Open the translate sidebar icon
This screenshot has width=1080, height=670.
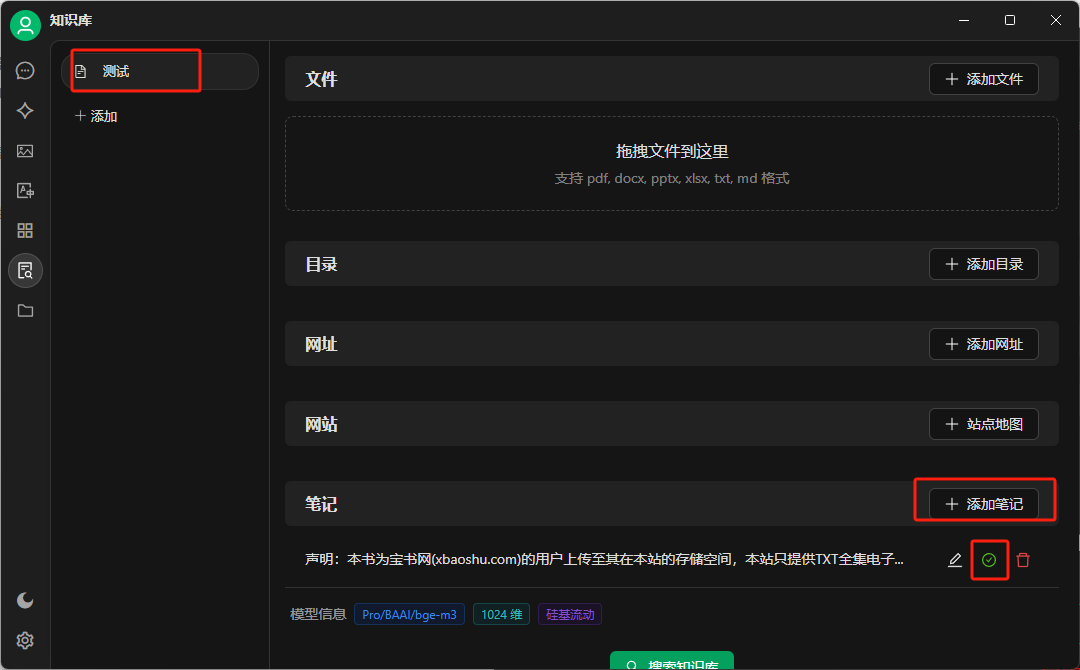pyautogui.click(x=25, y=191)
